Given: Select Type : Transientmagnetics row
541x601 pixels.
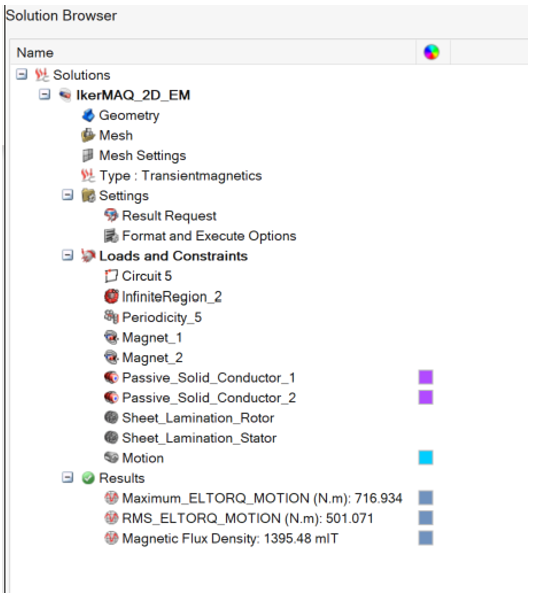Looking at the screenshot, I should tap(181, 176).
